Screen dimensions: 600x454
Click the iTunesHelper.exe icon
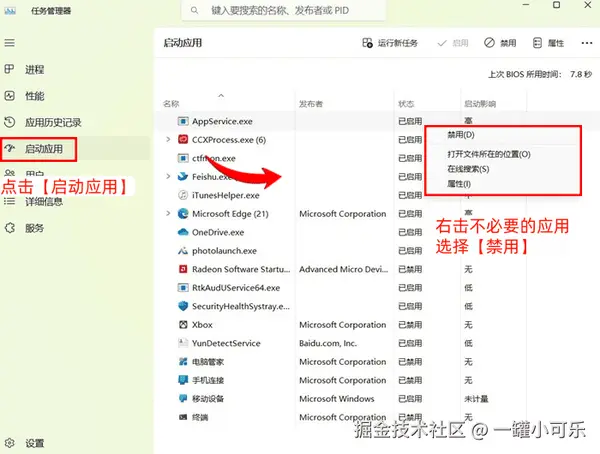tap(183, 195)
